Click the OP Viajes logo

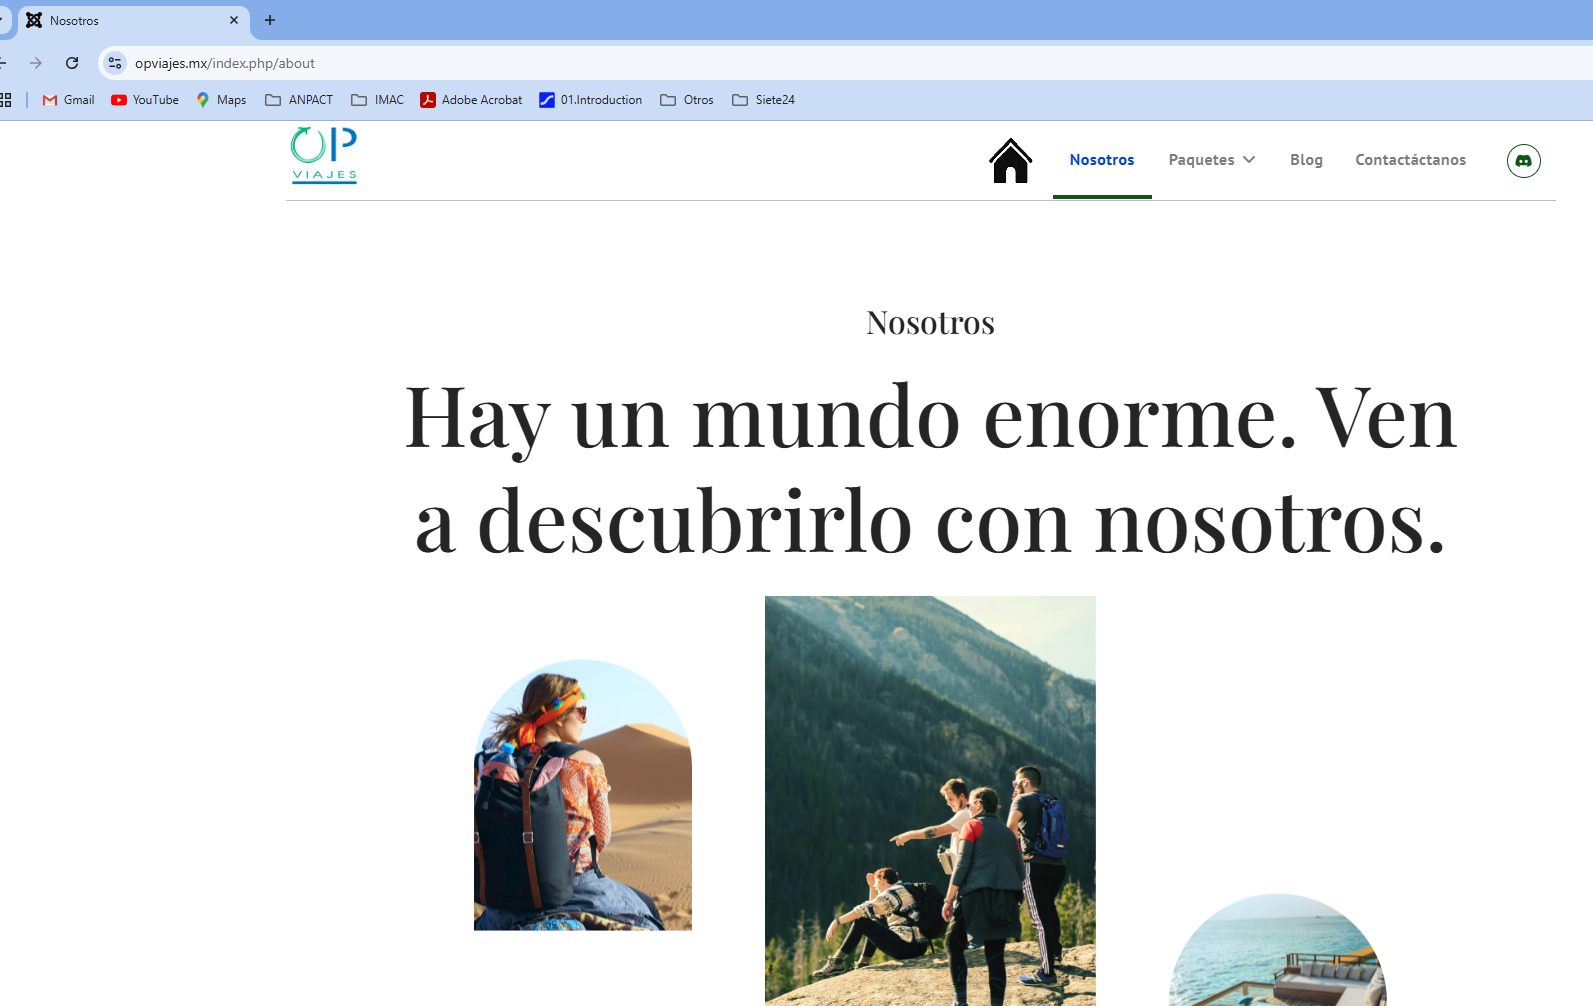(x=324, y=155)
